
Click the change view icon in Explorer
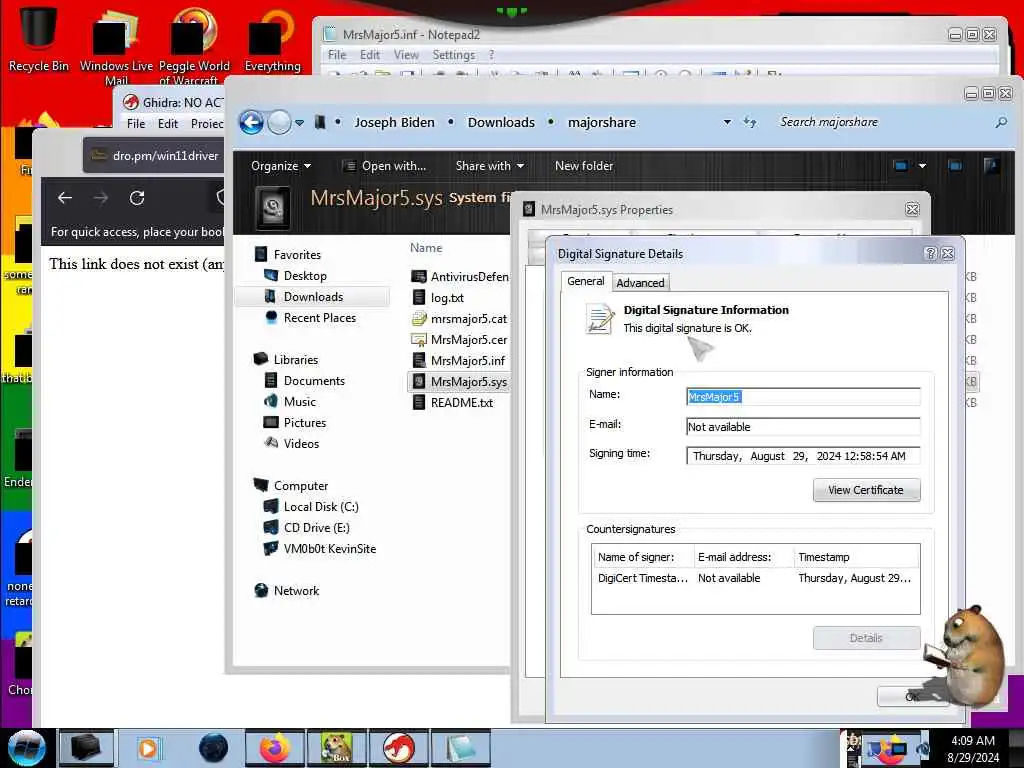tap(901, 166)
